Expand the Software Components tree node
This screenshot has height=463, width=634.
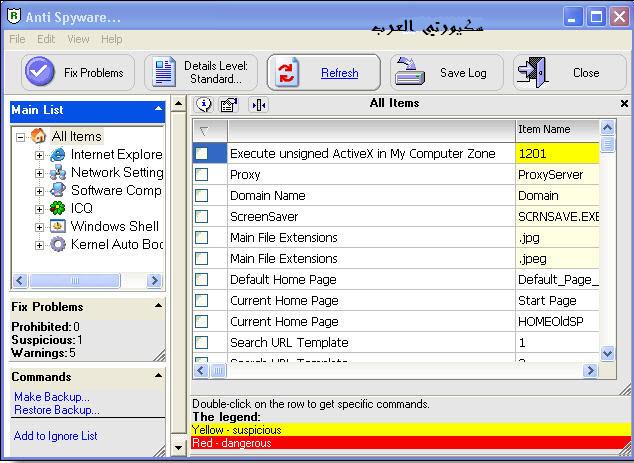[x=39, y=191]
